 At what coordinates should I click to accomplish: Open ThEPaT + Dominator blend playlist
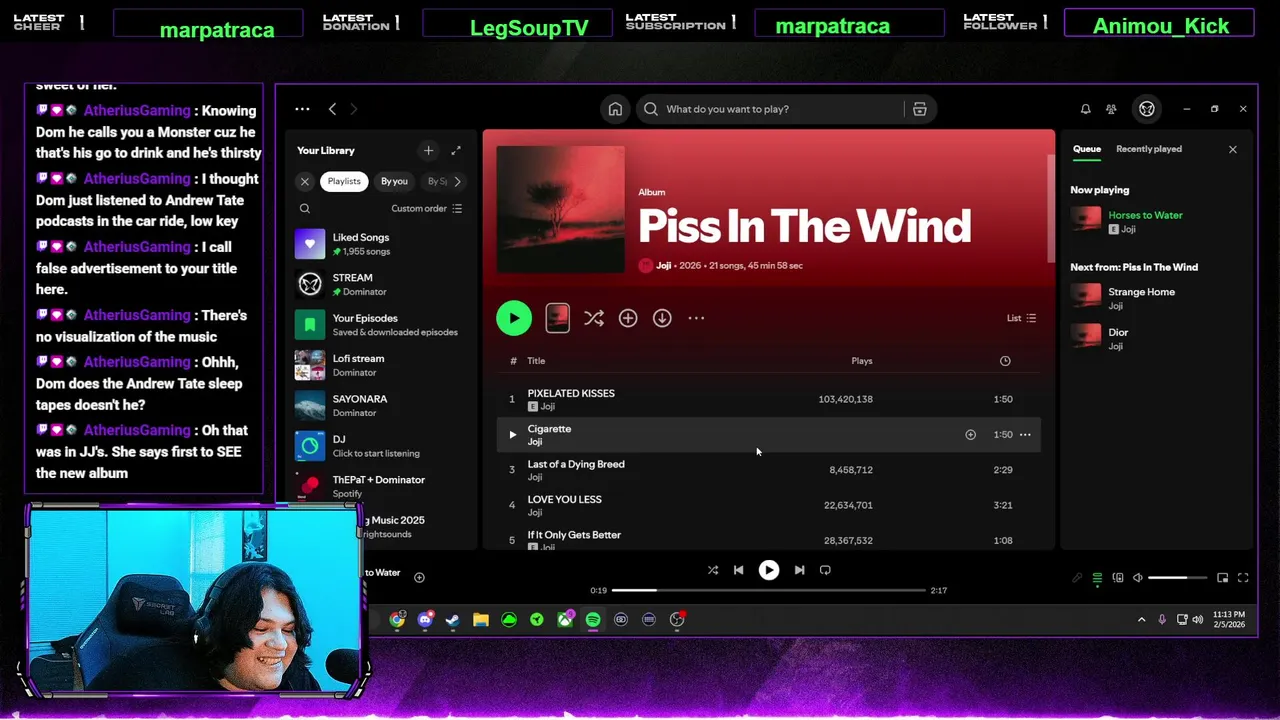pos(381,486)
